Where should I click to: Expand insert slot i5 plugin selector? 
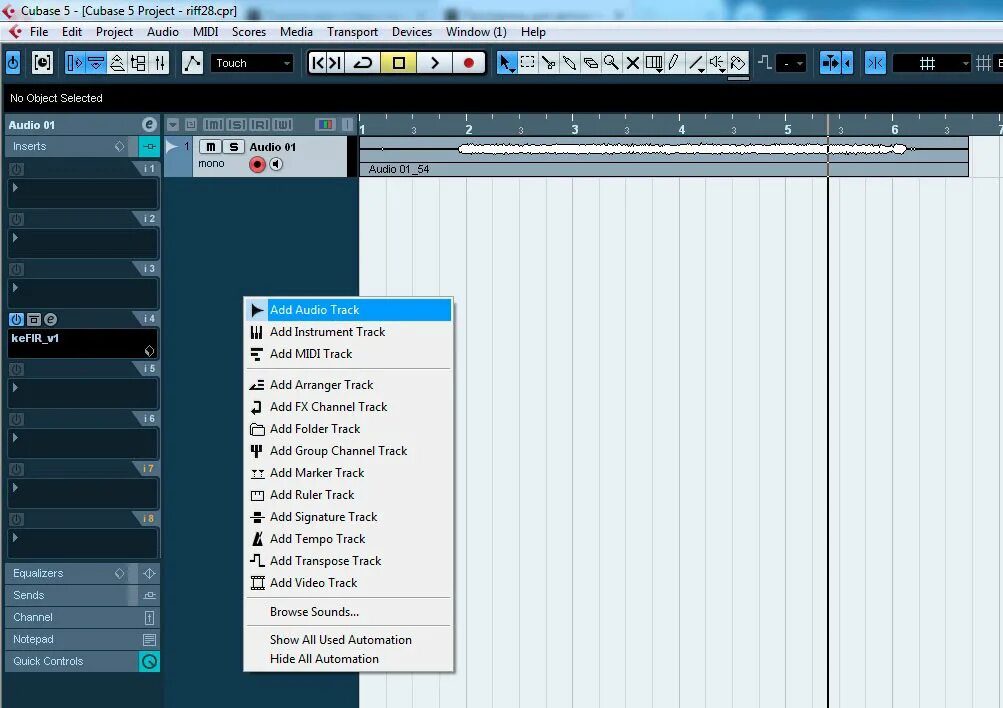coord(15,388)
